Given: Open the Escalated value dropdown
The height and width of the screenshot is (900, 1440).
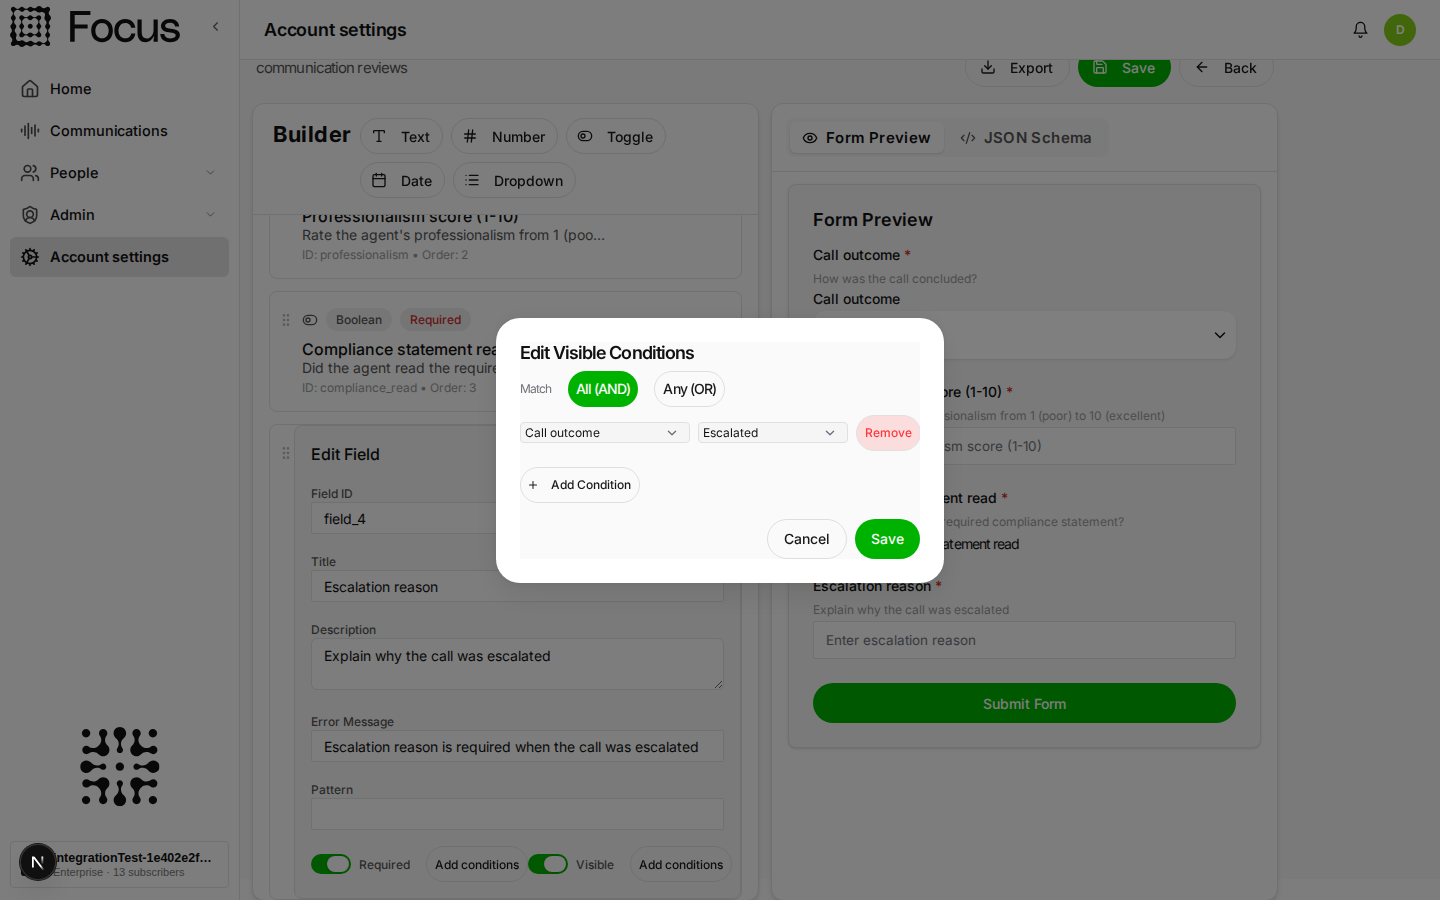Looking at the screenshot, I should tap(773, 433).
